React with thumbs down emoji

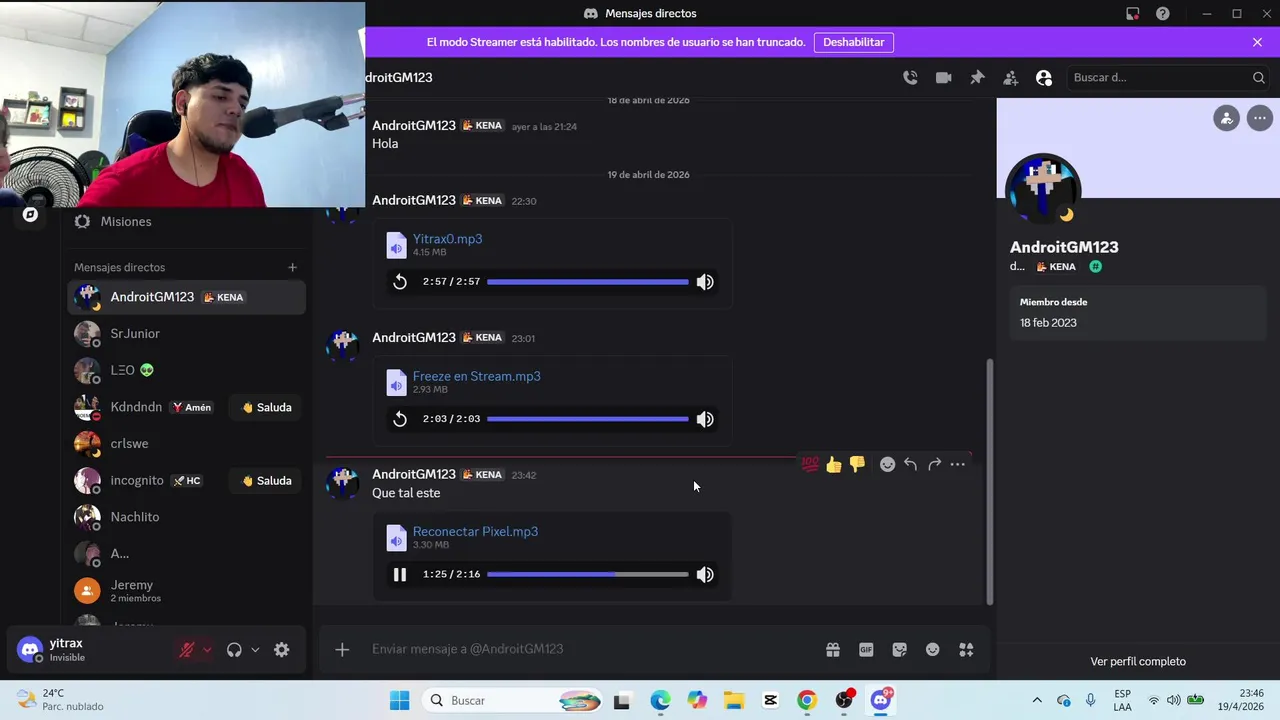(x=857, y=464)
